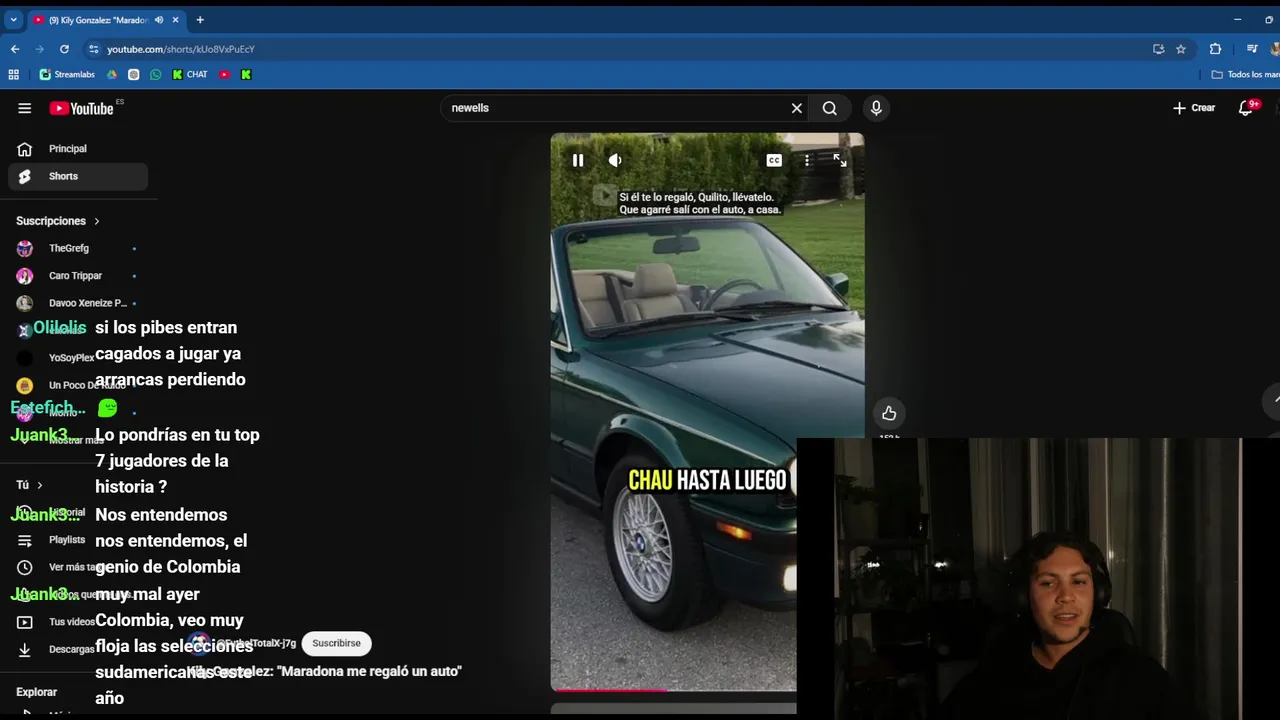Mute the Short's volume speaker
This screenshot has width=1280, height=720.
tap(615, 160)
